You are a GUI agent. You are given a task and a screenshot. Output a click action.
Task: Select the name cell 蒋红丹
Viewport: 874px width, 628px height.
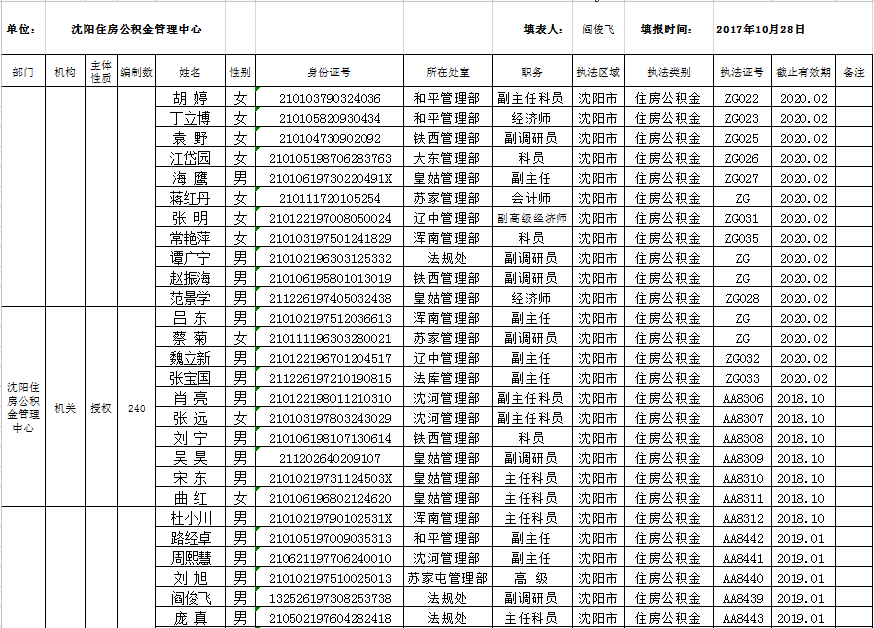(x=190, y=198)
